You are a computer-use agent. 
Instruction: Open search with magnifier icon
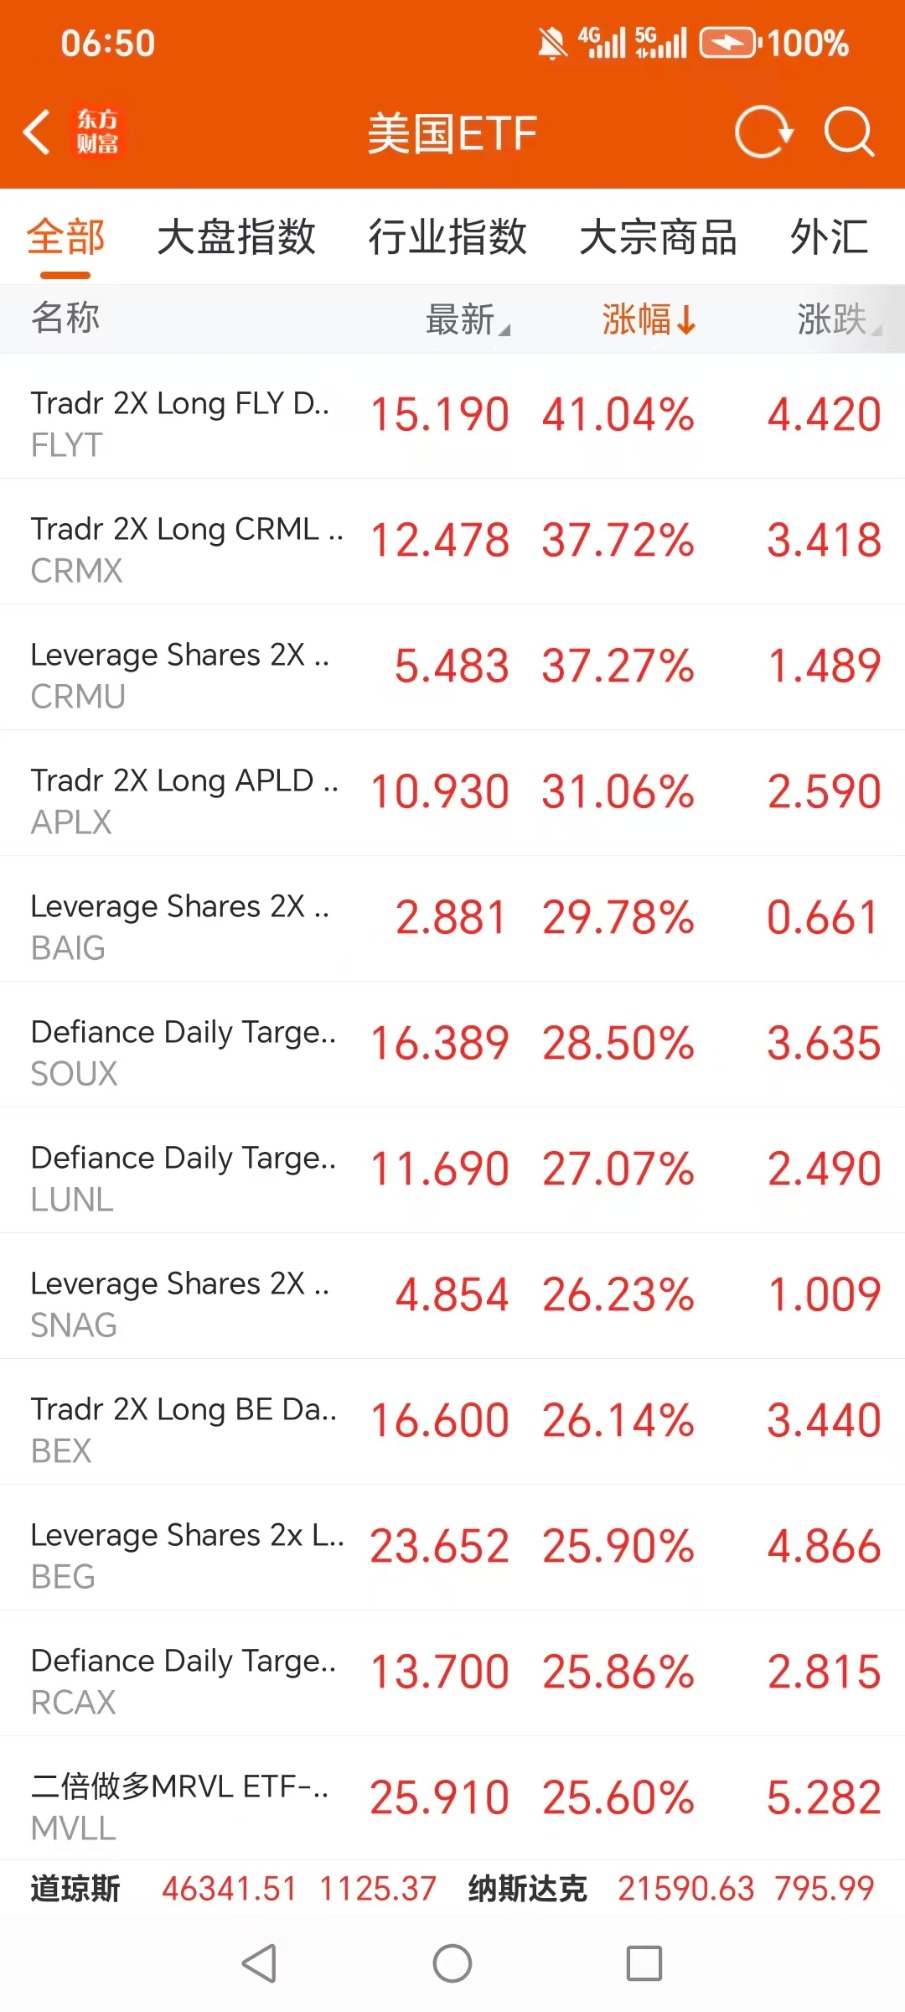pos(848,133)
